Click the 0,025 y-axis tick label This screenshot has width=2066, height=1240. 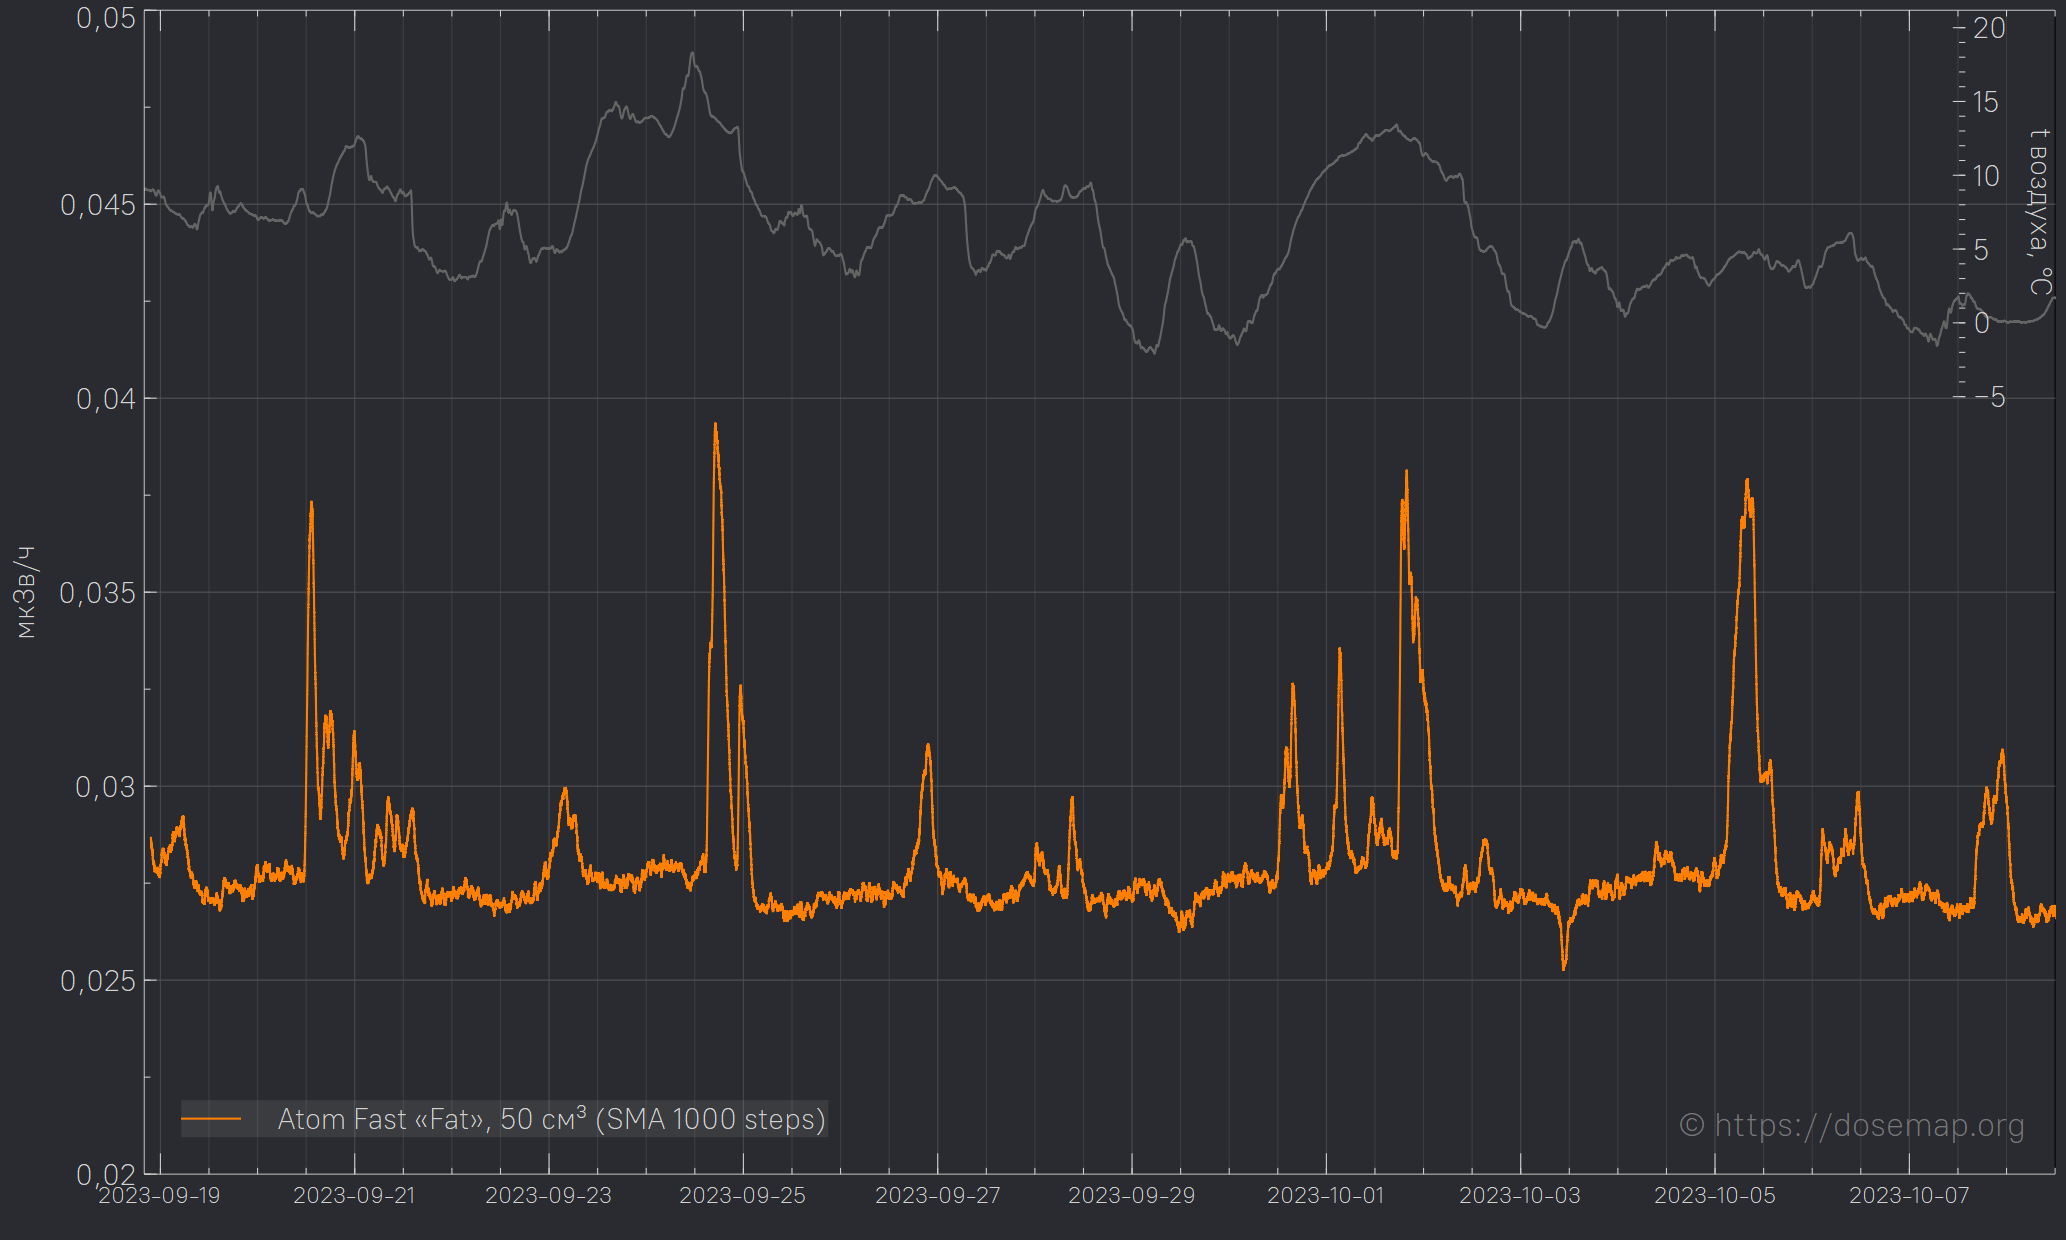click(x=98, y=981)
